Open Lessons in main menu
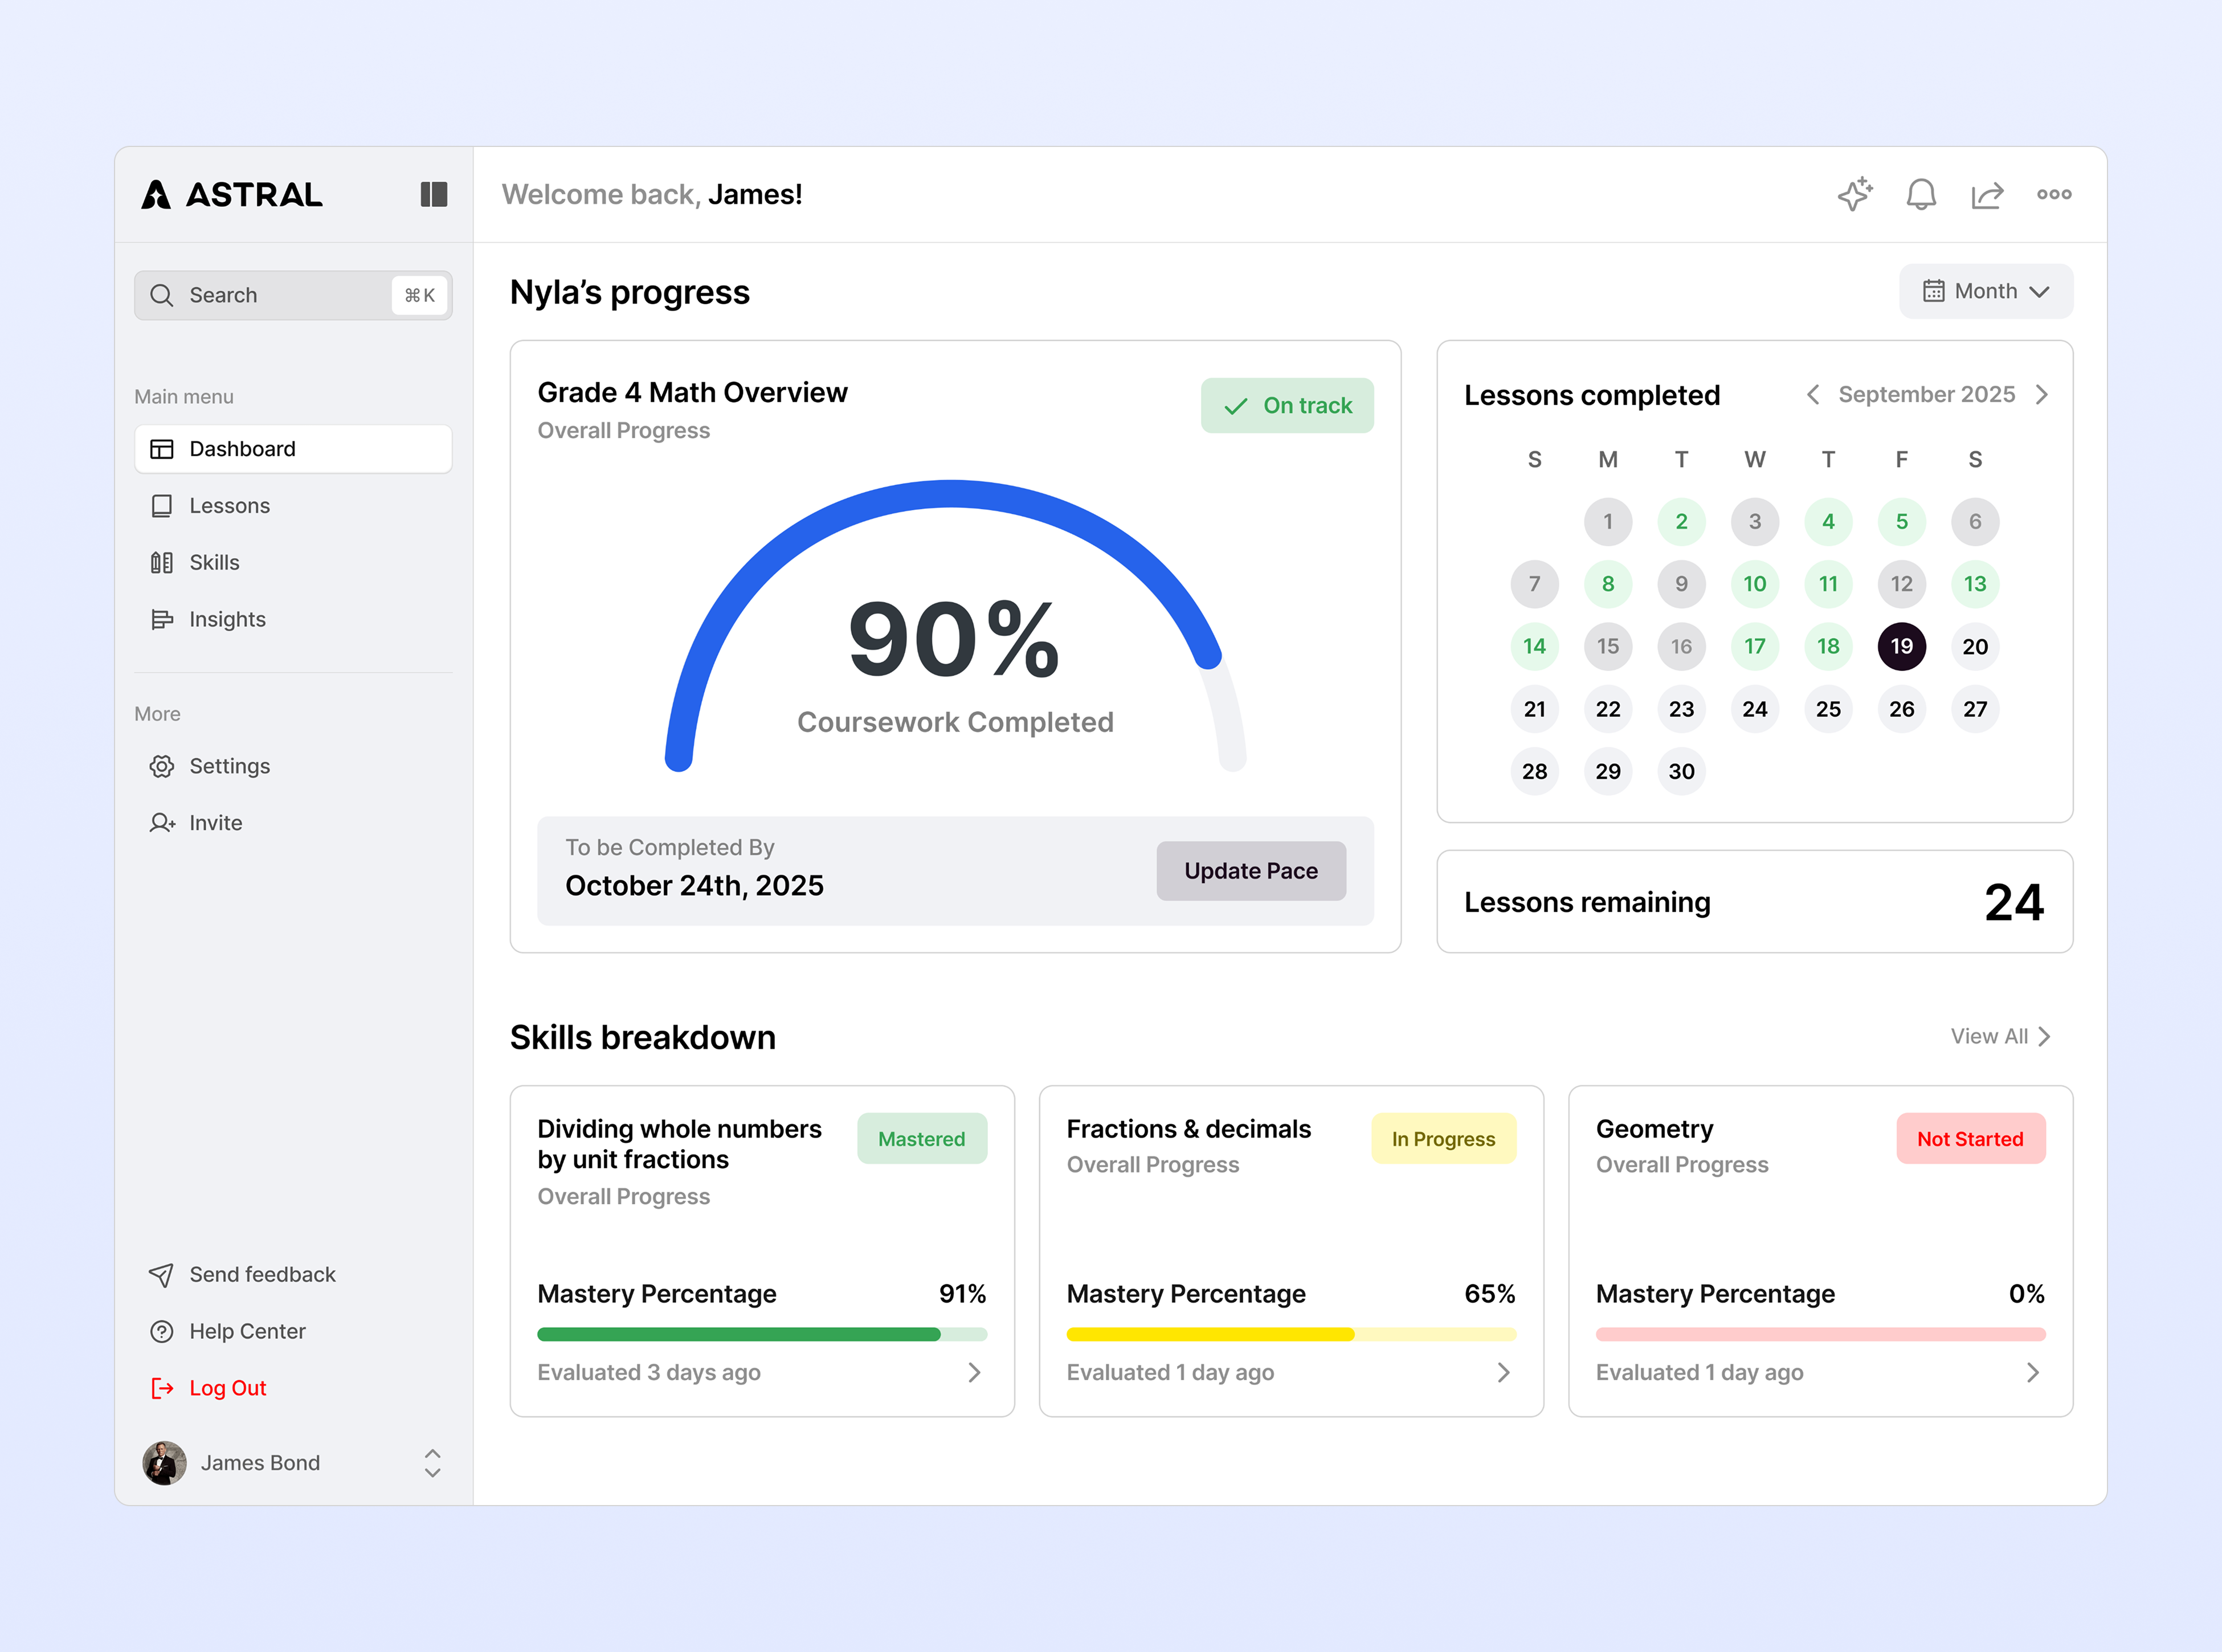The image size is (2222, 1652). [x=229, y=505]
